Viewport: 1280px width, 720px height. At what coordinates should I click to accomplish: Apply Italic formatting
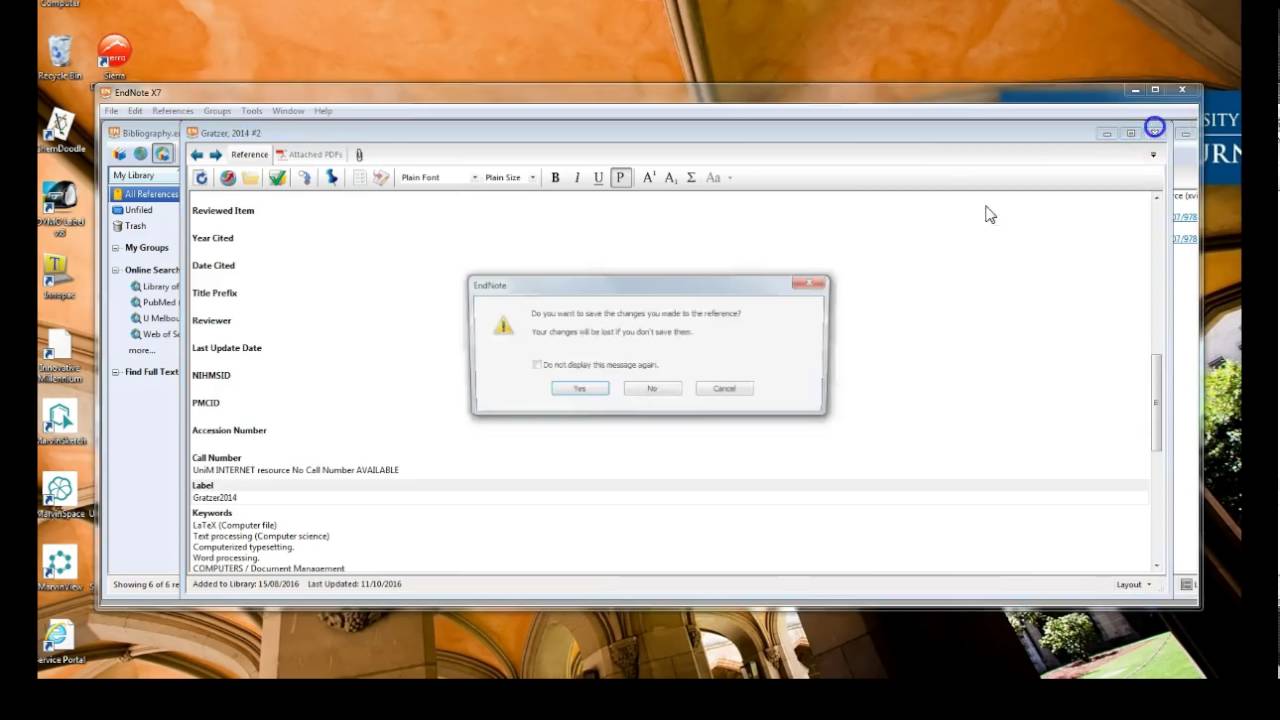pos(577,178)
